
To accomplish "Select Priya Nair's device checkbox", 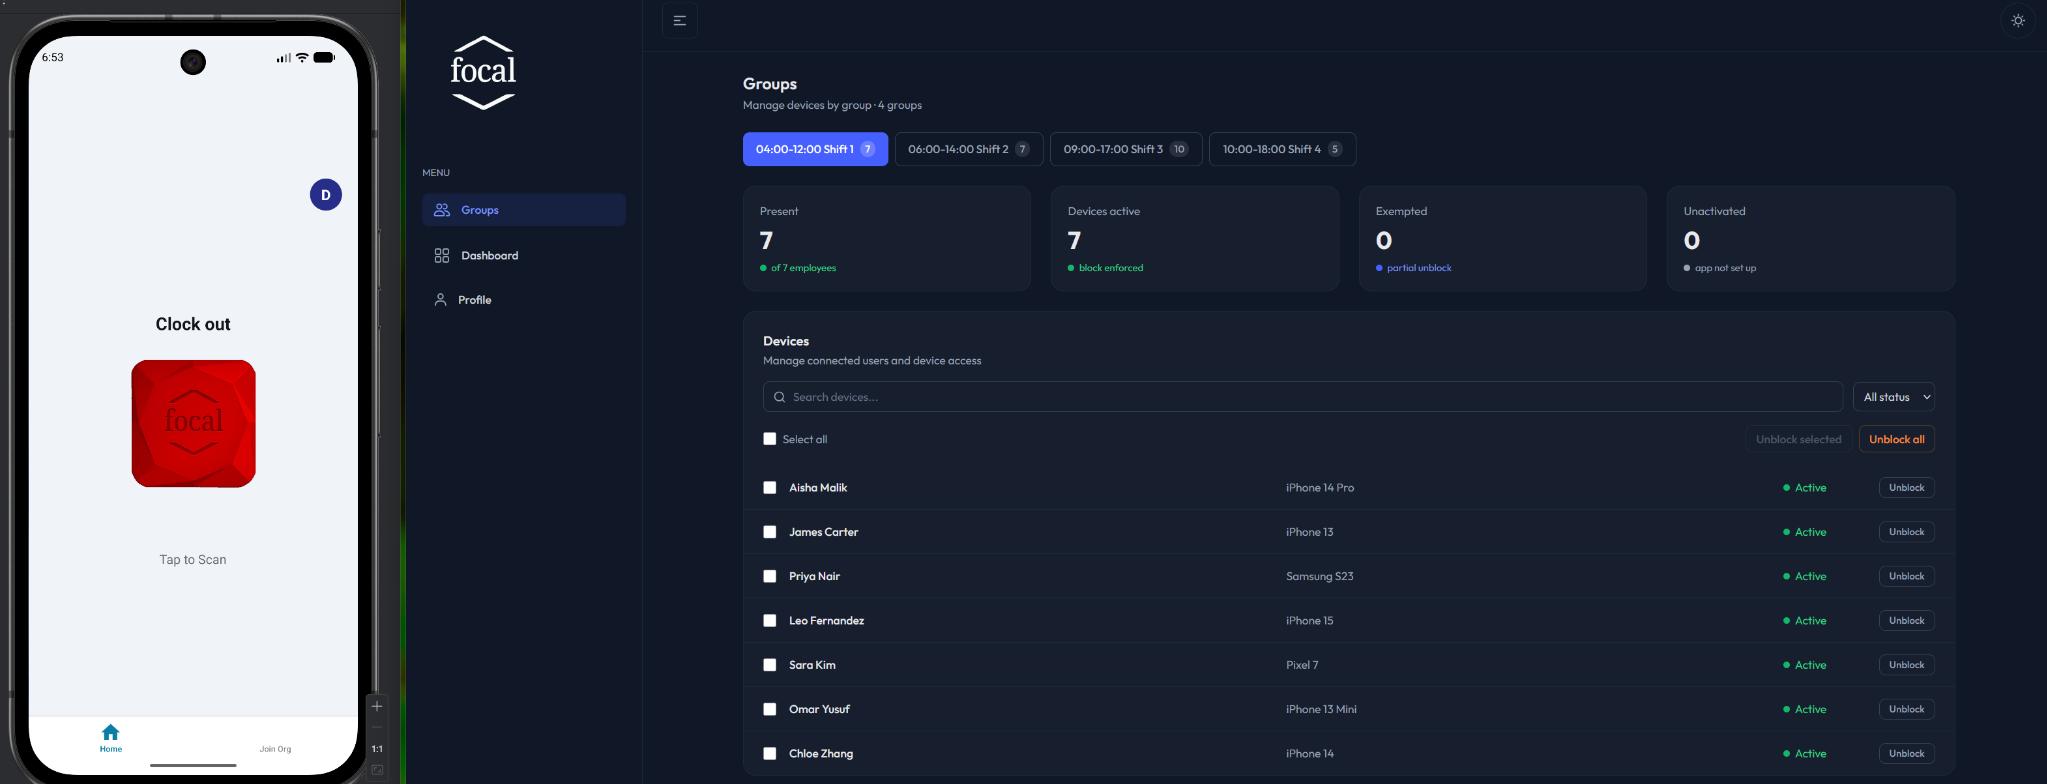I will click(x=770, y=576).
